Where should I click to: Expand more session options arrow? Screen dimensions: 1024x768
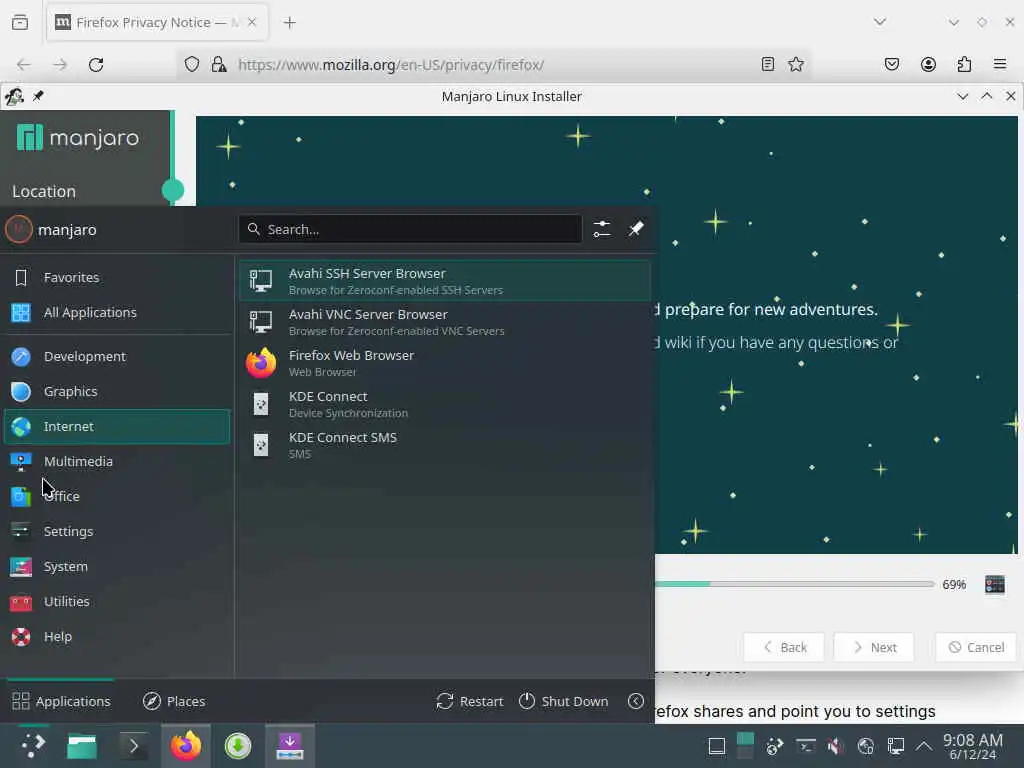point(636,701)
